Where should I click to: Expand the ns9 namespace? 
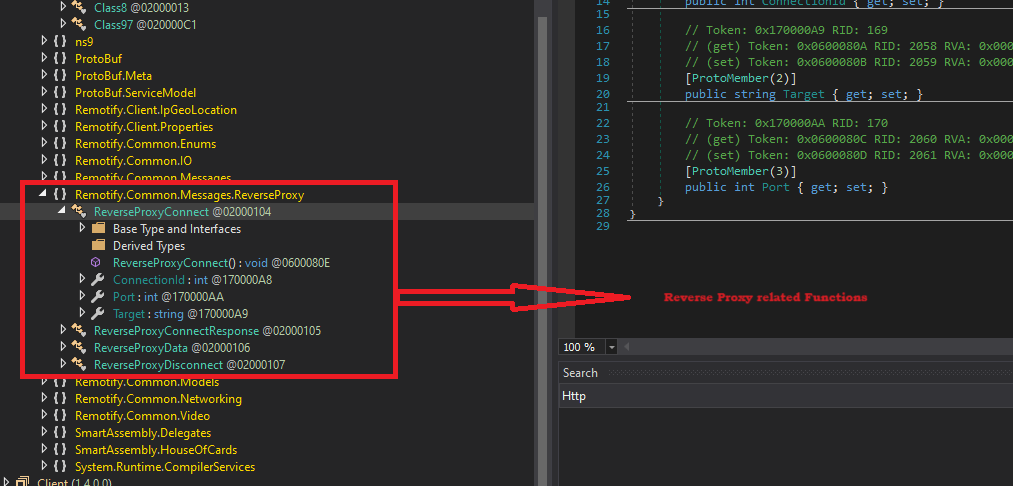click(44, 41)
